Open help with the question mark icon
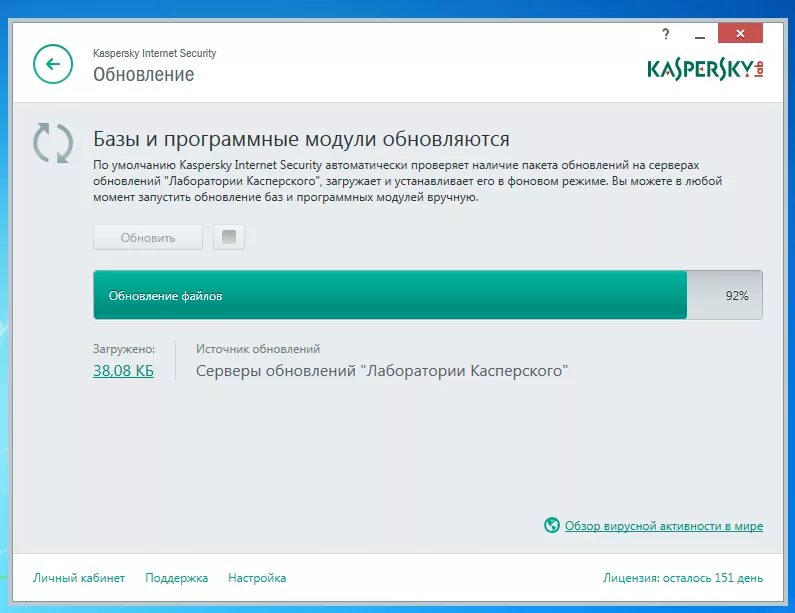Screen dimensions: 795x613 coord(666,34)
